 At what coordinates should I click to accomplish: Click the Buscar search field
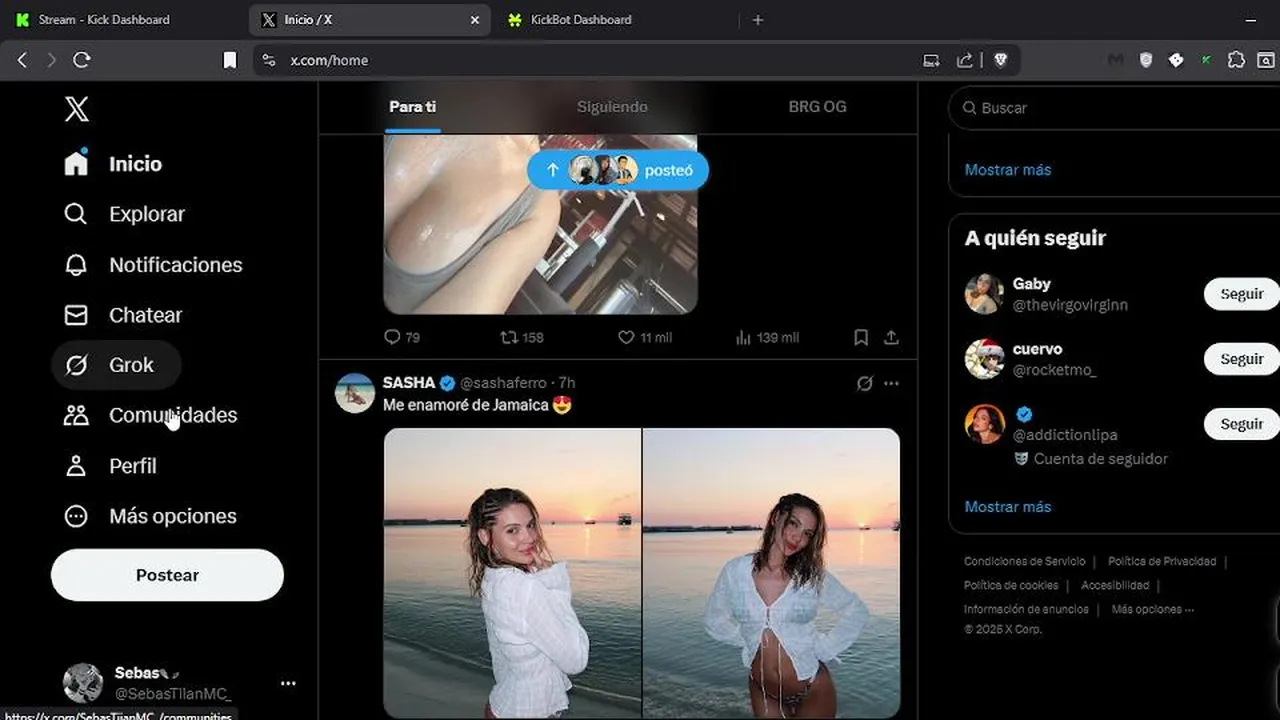pyautogui.click(x=1115, y=108)
